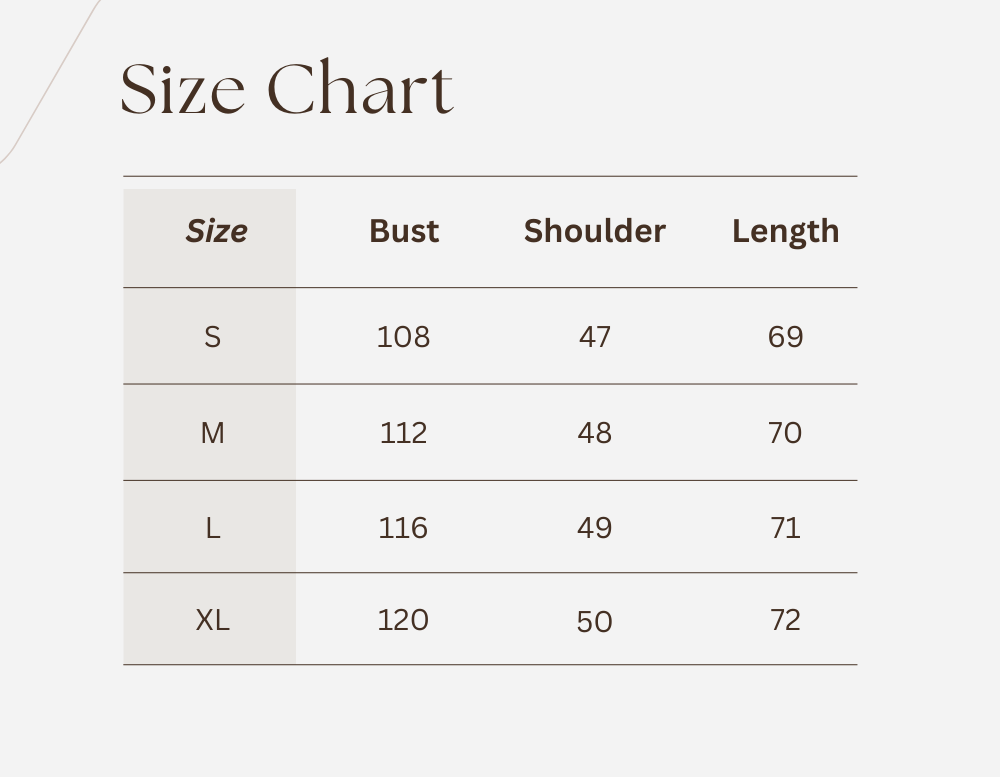Image resolution: width=1000 pixels, height=777 pixels.
Task: Select the L size row label
Action: pyautogui.click(x=212, y=527)
